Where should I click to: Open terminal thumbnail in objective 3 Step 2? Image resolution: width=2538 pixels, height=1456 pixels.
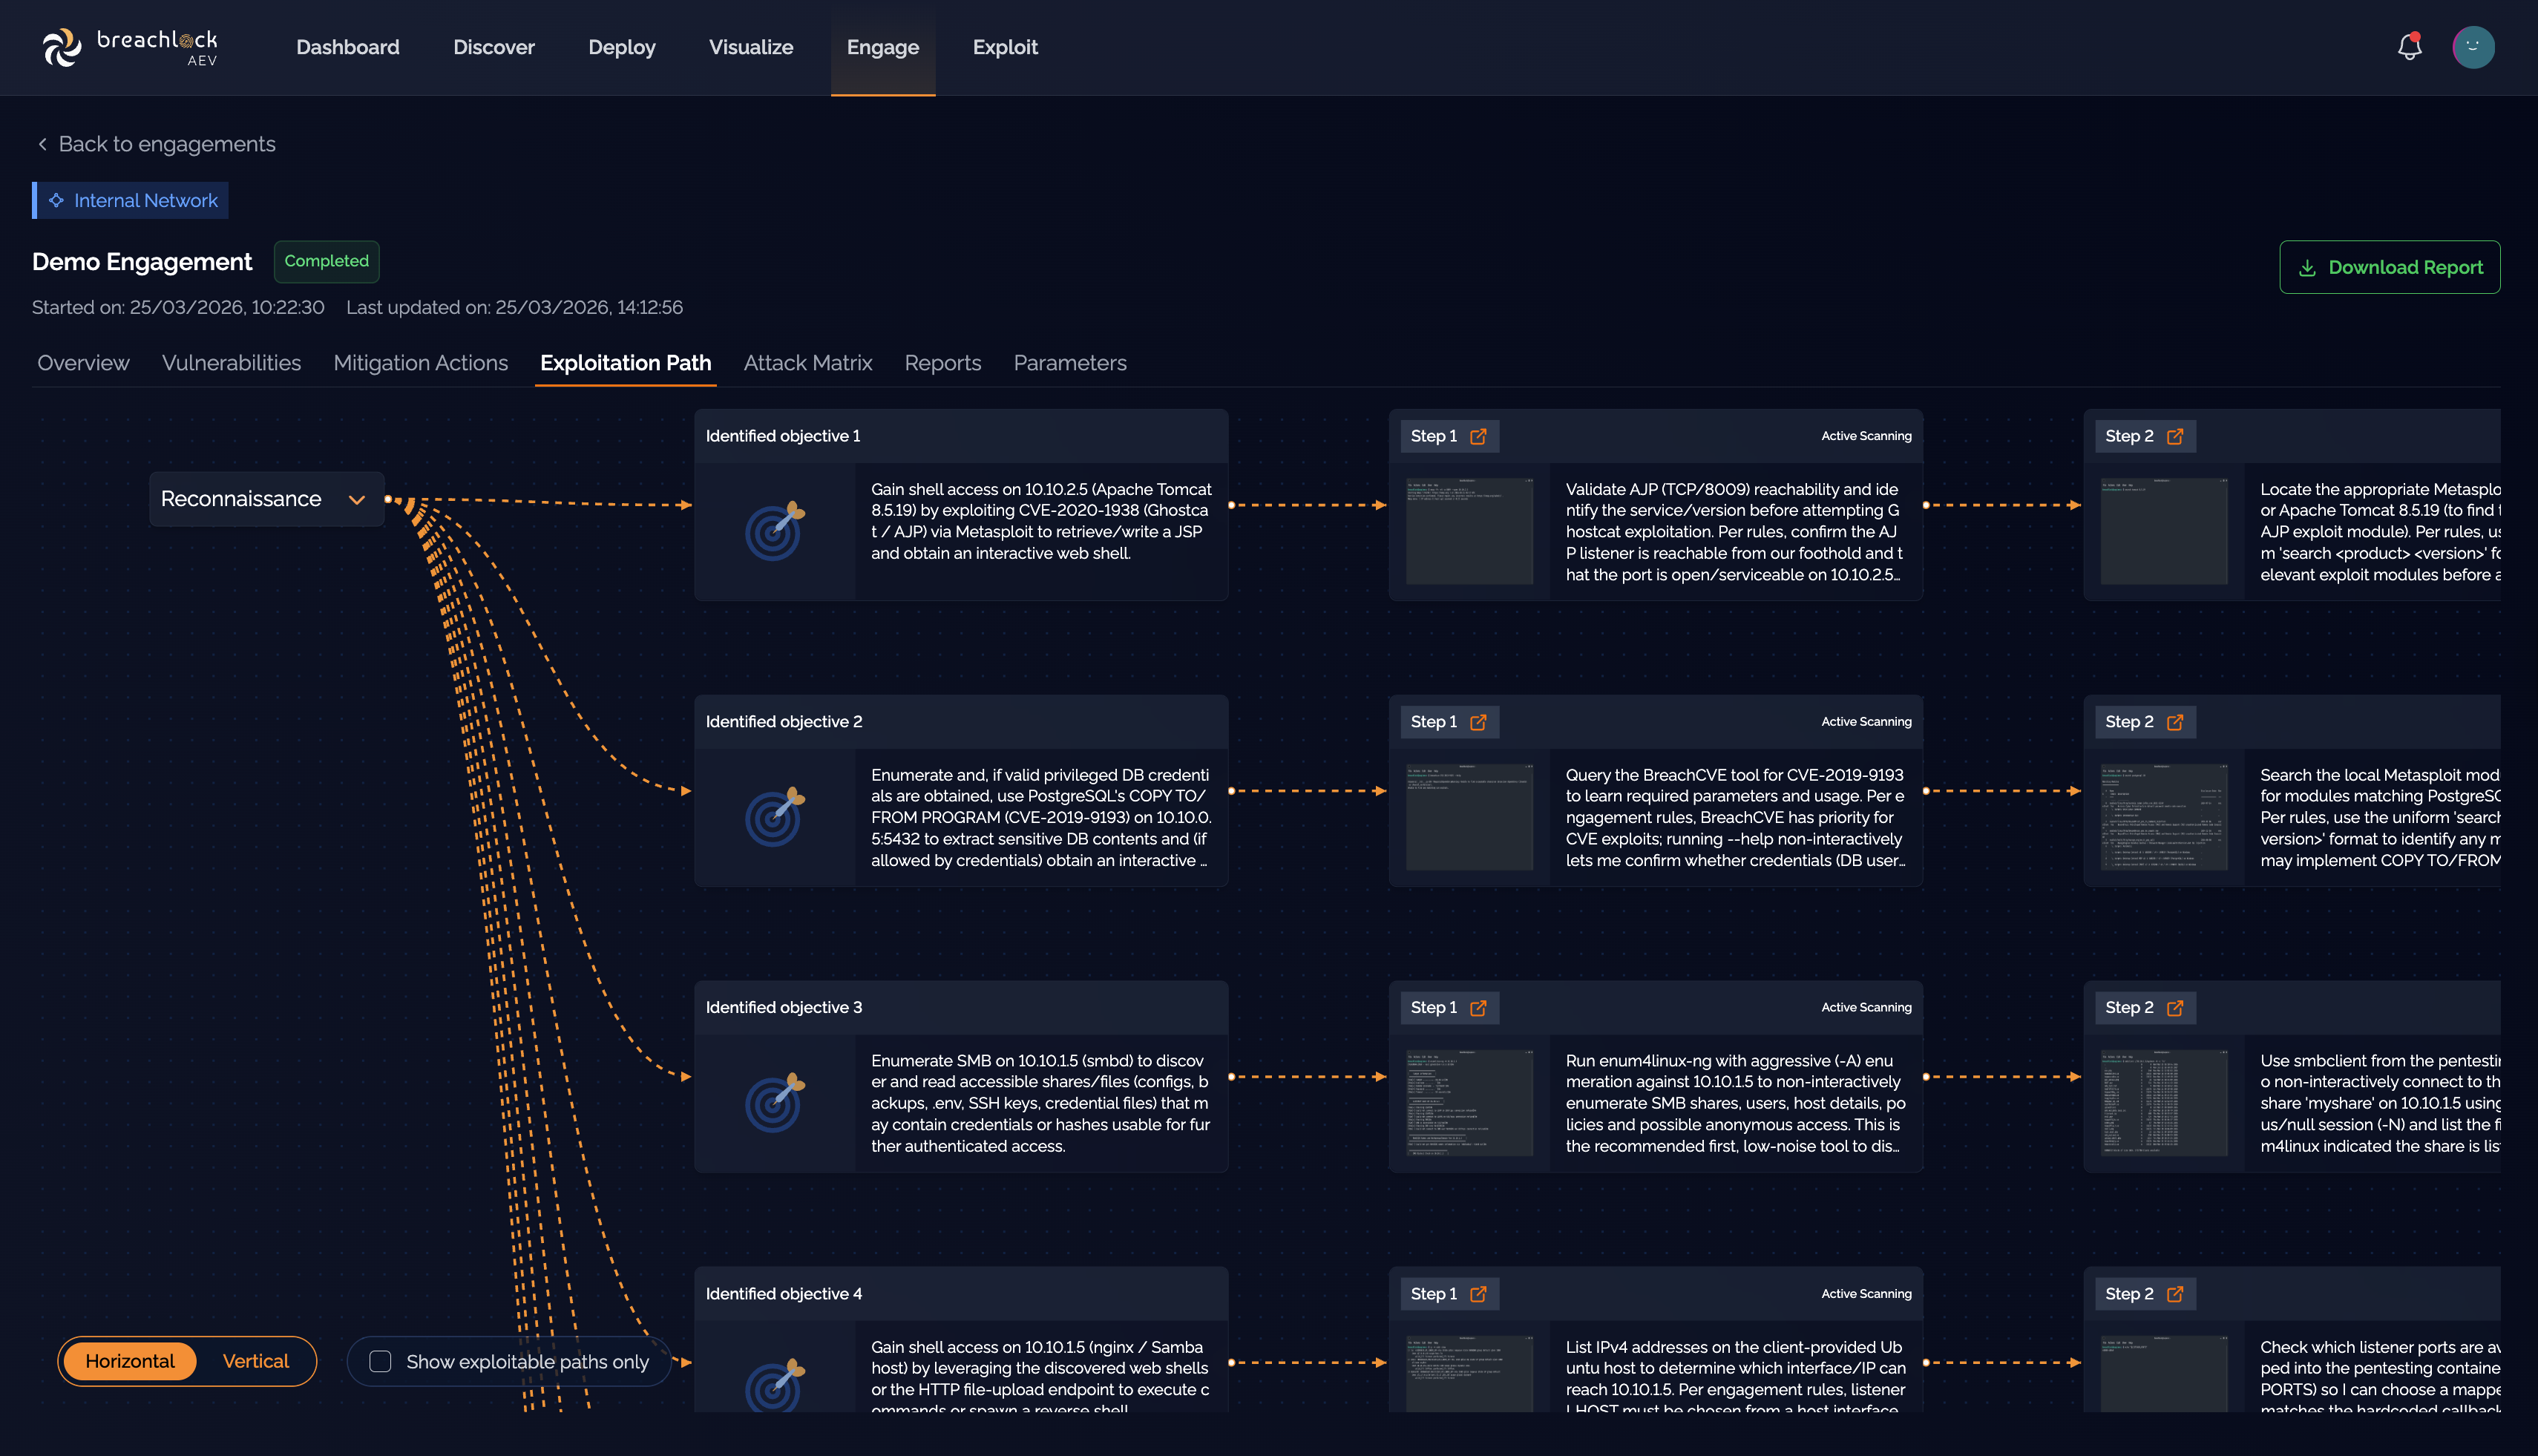(2163, 1103)
